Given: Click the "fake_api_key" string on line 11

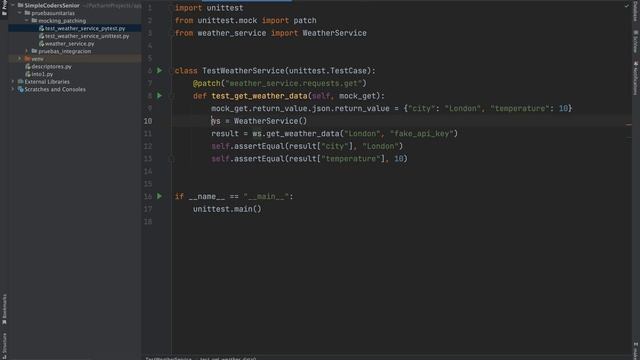Looking at the screenshot, I should [422, 133].
